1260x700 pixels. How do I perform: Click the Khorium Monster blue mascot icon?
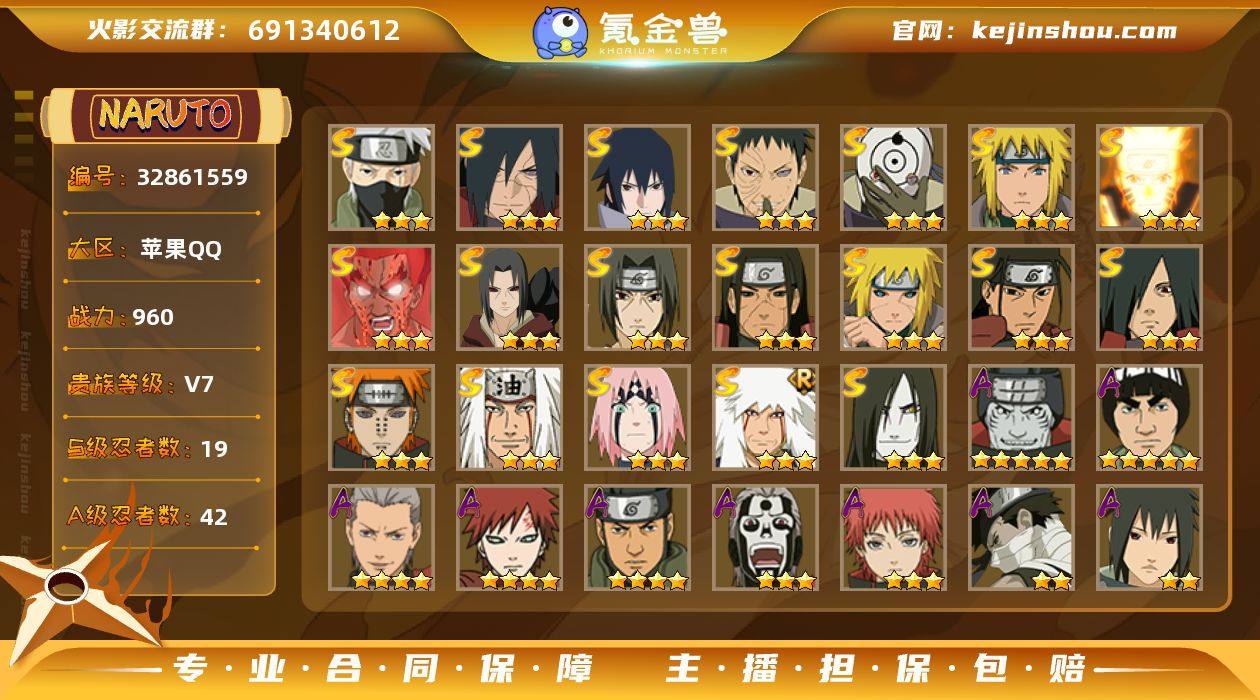click(x=559, y=32)
